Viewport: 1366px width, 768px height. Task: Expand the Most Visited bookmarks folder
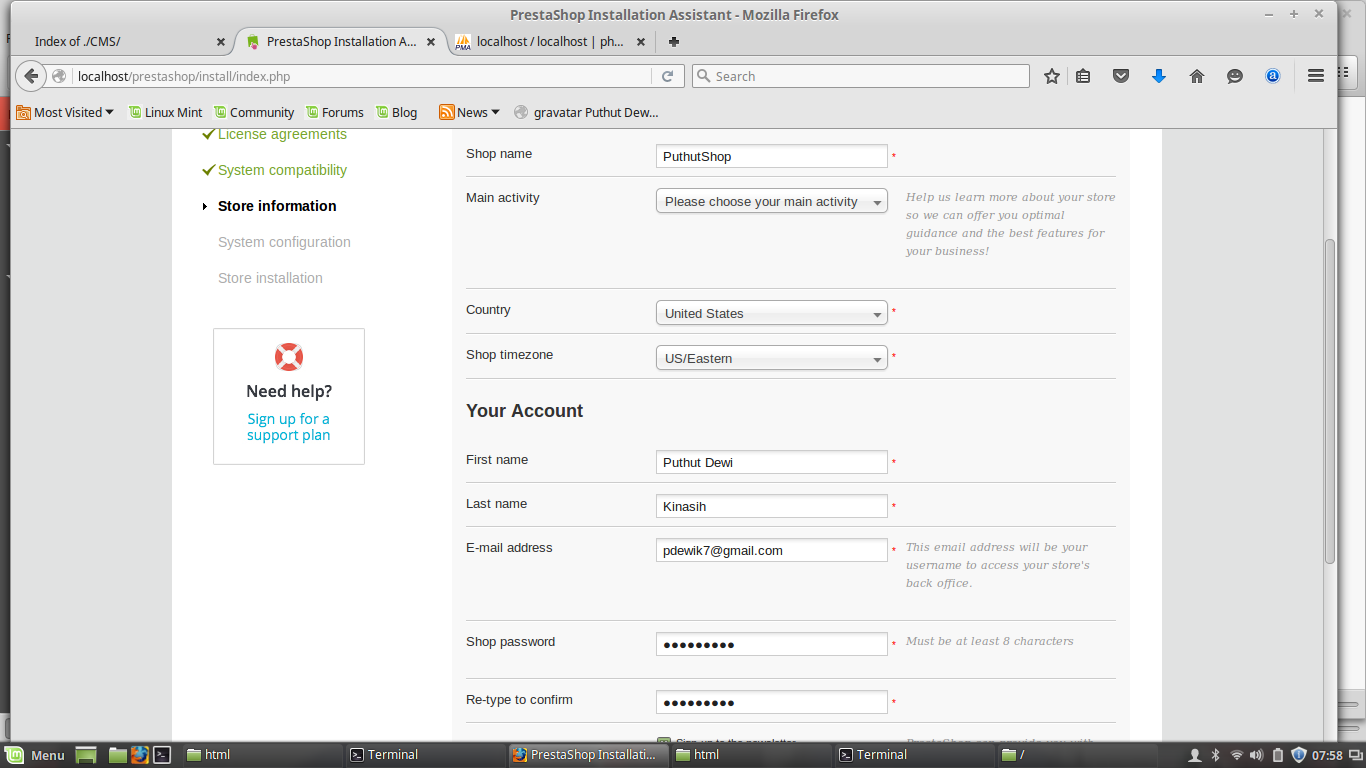[65, 112]
